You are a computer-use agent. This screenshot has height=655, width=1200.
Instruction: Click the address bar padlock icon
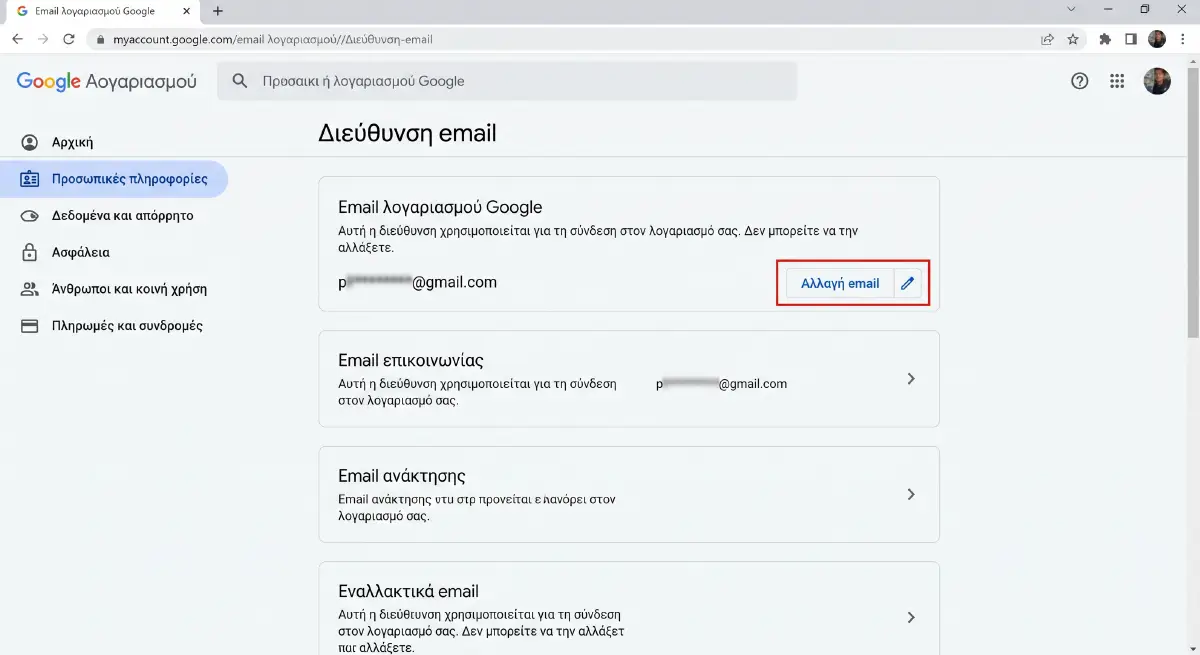coord(100,40)
